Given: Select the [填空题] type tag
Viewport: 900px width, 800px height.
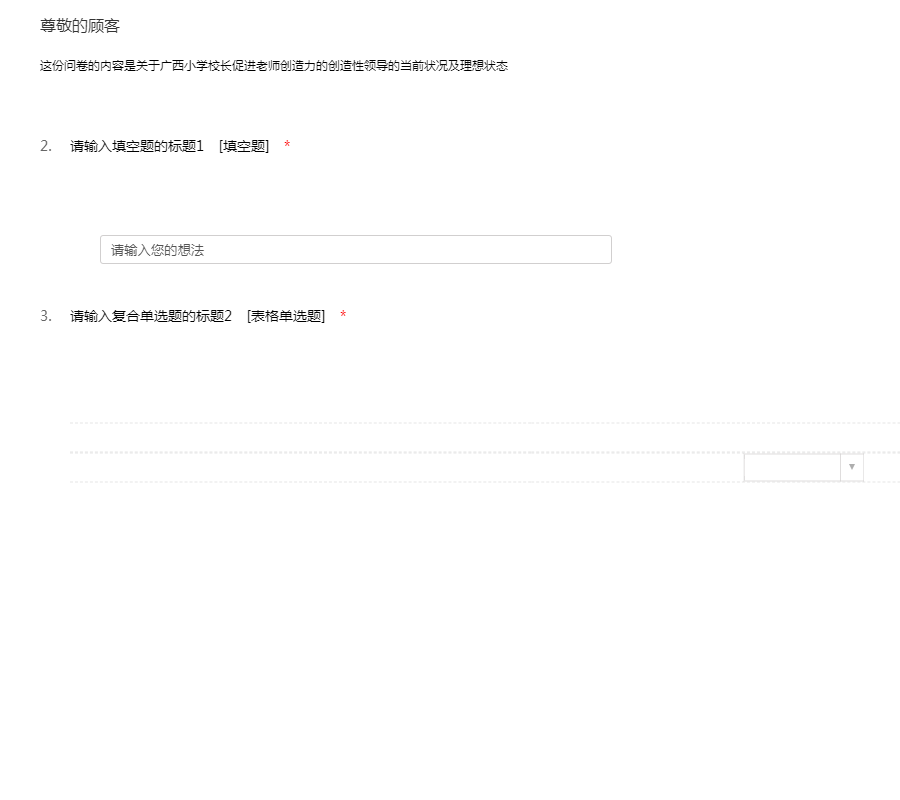Looking at the screenshot, I should pyautogui.click(x=244, y=146).
